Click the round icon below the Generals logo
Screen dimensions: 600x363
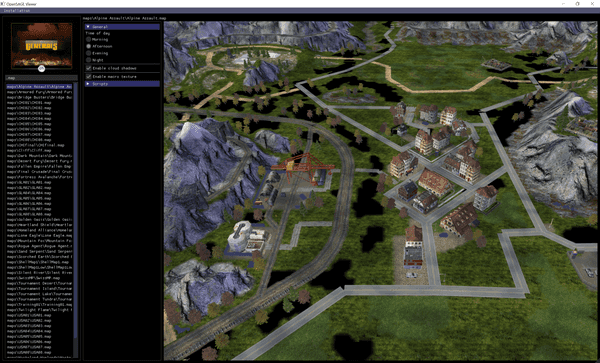pos(42,69)
